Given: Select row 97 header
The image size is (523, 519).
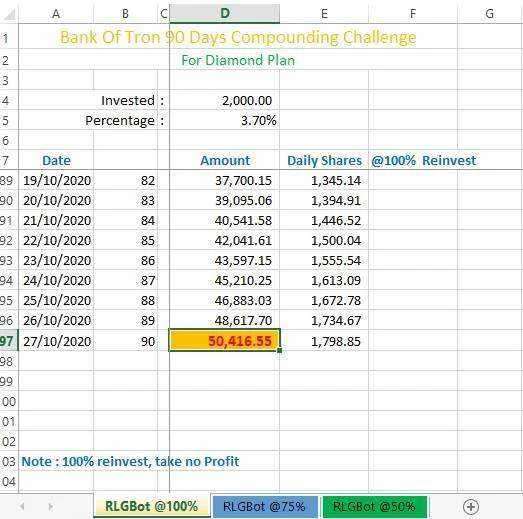Looking at the screenshot, I should point(9,341).
